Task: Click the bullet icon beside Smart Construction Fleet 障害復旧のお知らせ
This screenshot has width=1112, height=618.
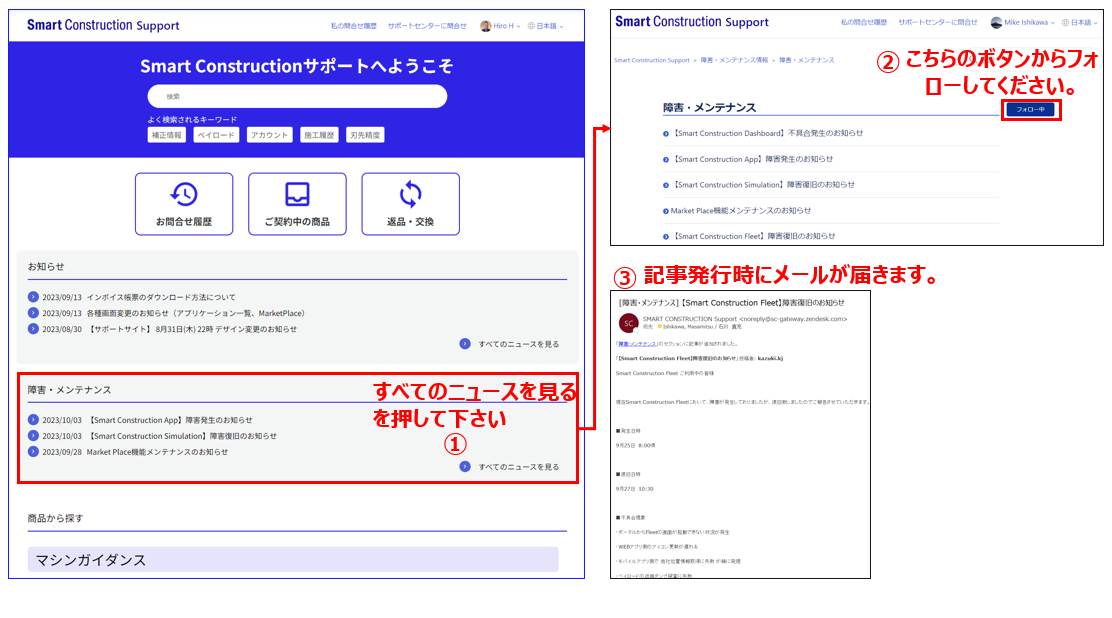Action: pyautogui.click(x=666, y=236)
